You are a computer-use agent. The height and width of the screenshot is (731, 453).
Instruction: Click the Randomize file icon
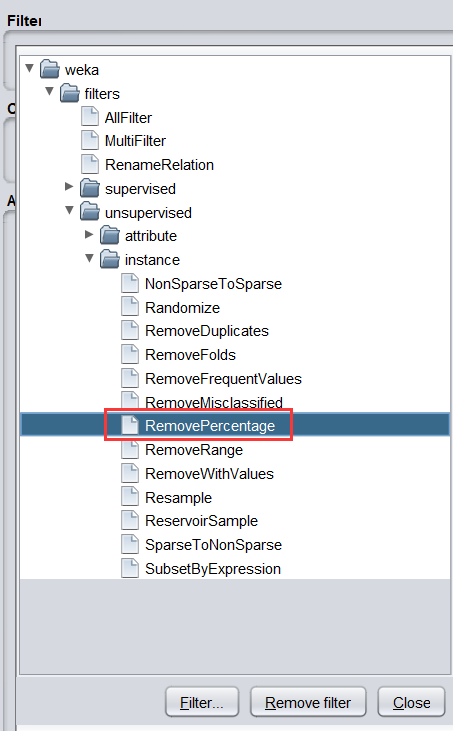click(x=130, y=307)
